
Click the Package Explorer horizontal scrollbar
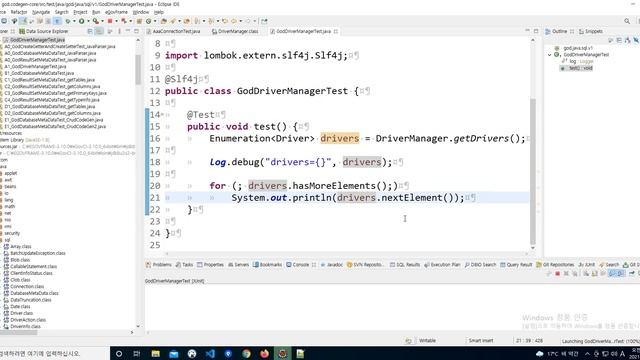coord(18,333)
